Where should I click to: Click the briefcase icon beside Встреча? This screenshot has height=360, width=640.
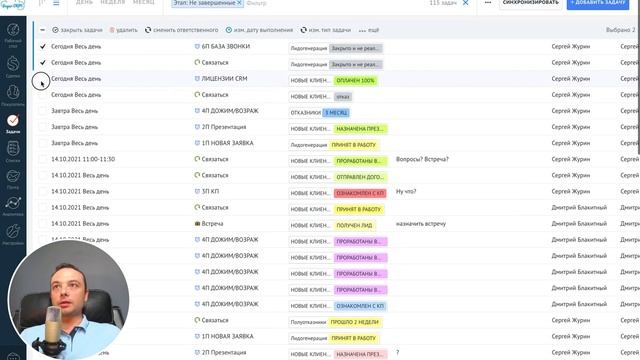[x=198, y=224]
